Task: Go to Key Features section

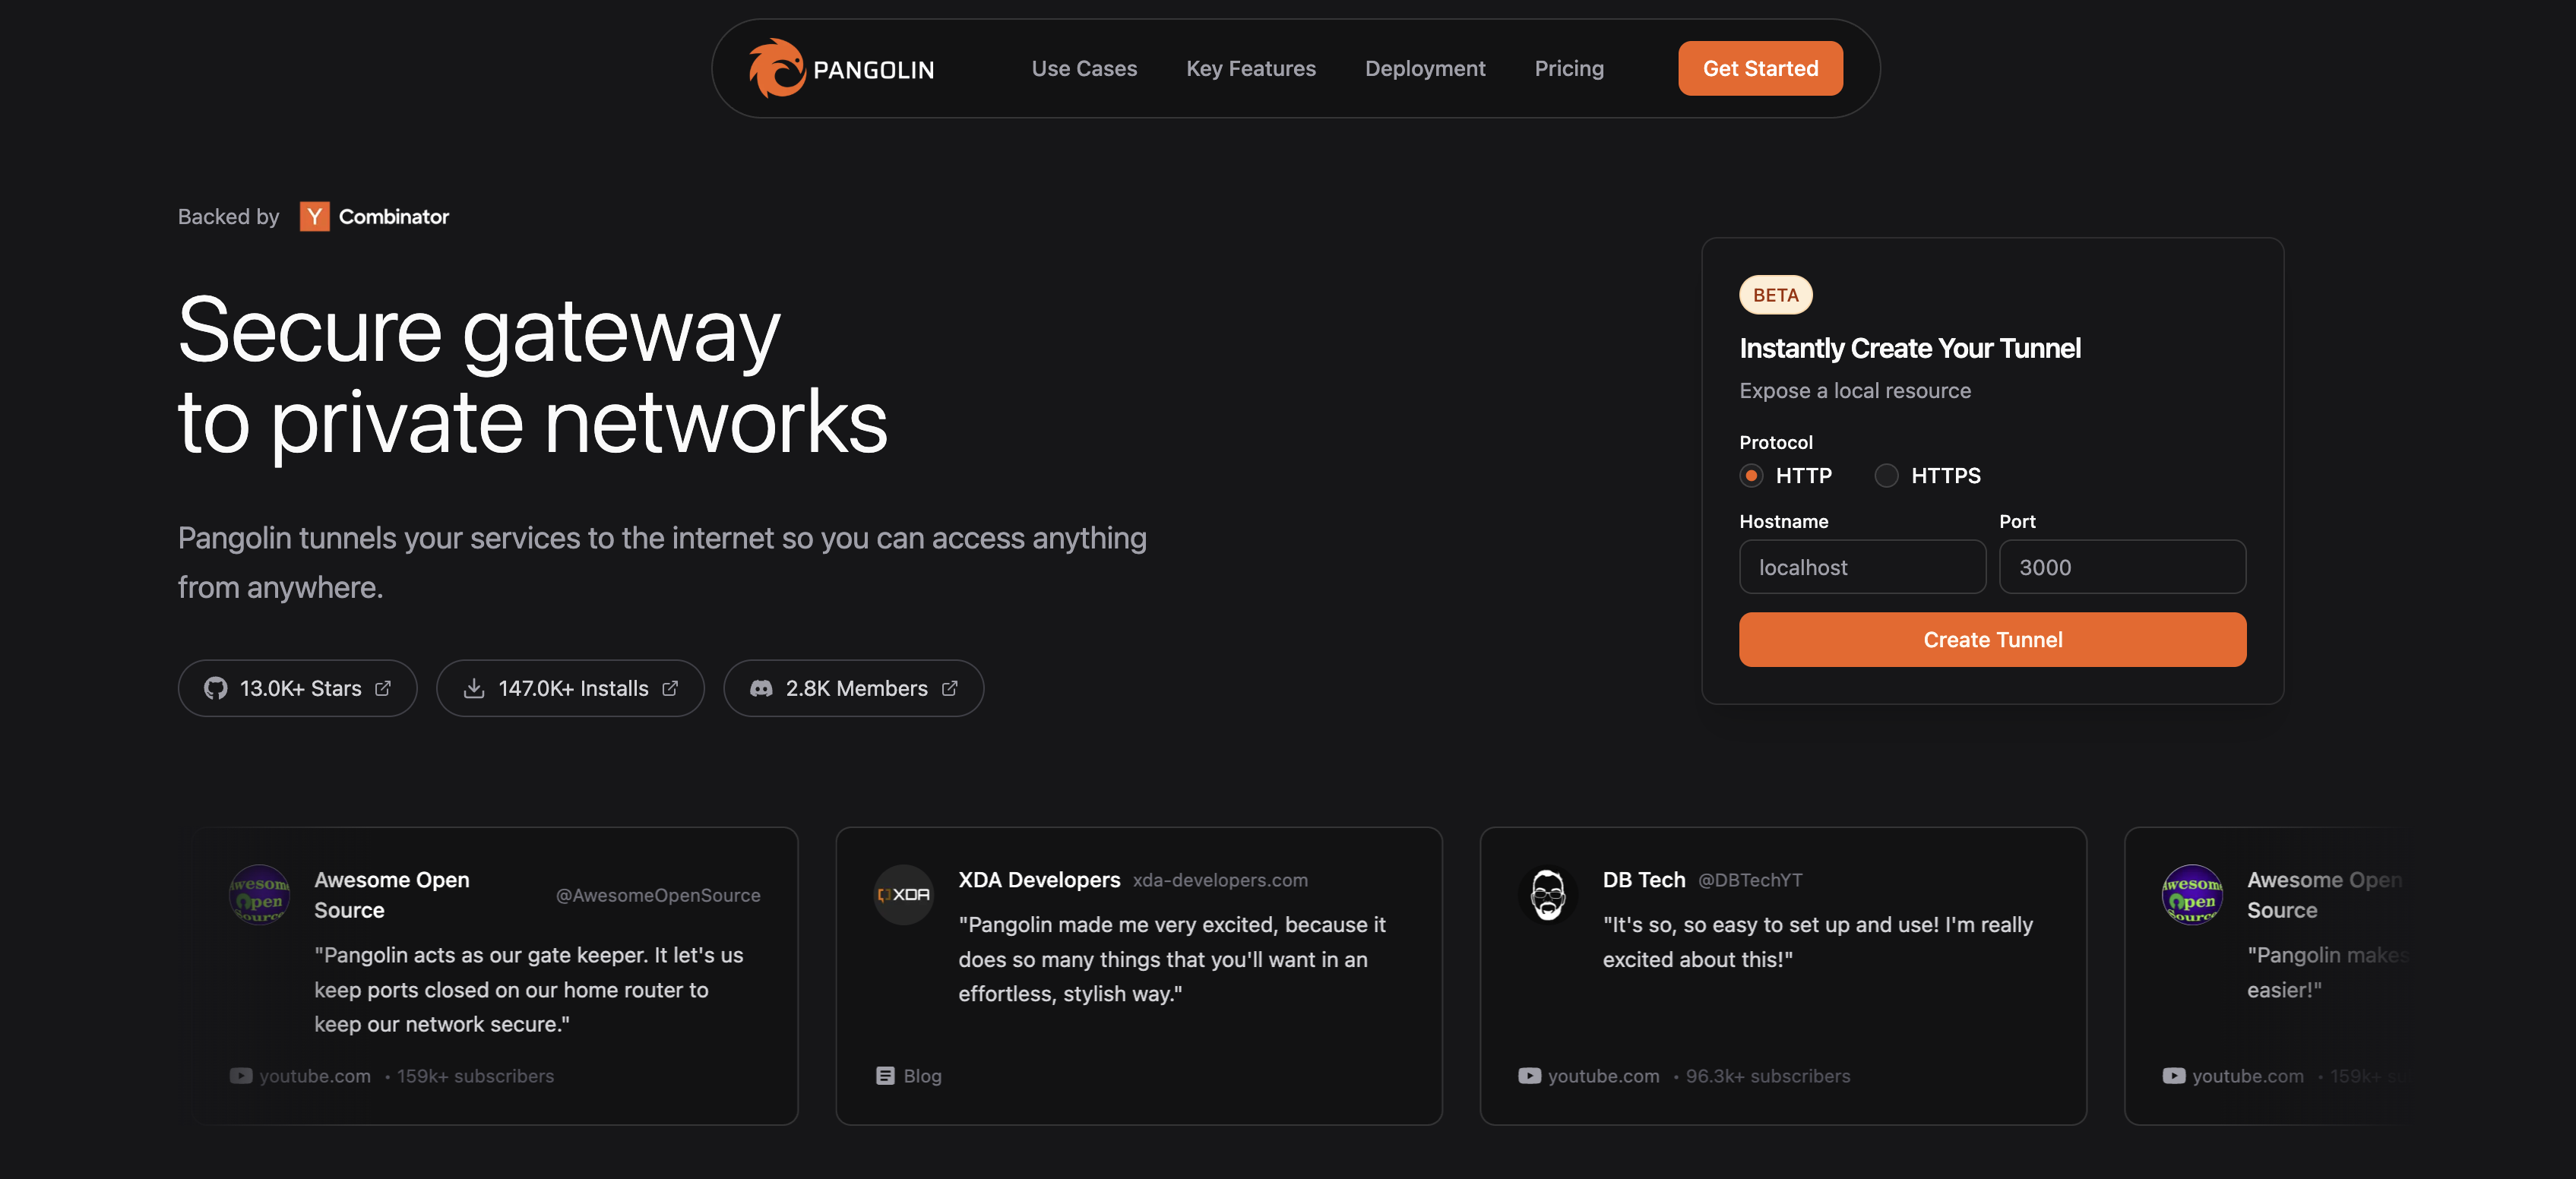Action: tap(1251, 68)
